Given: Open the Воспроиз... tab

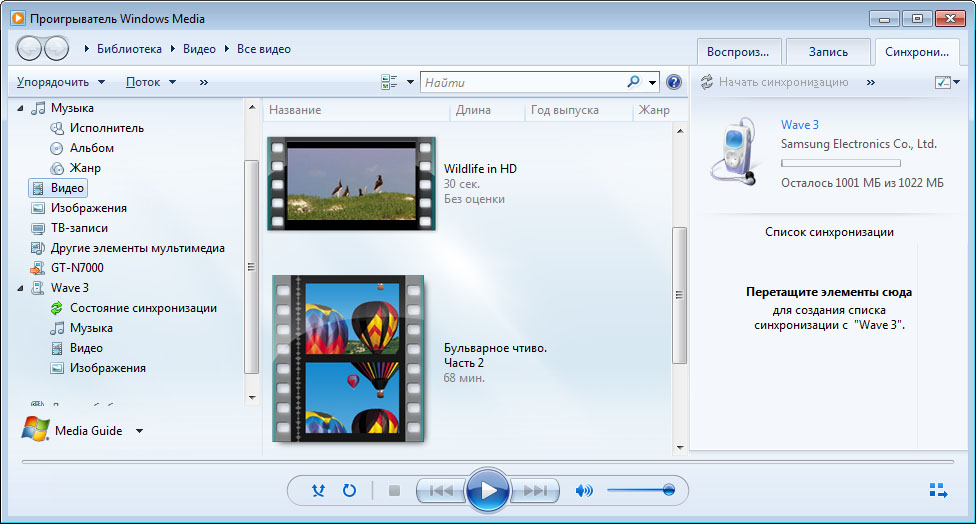Looking at the screenshot, I should pyautogui.click(x=738, y=52).
